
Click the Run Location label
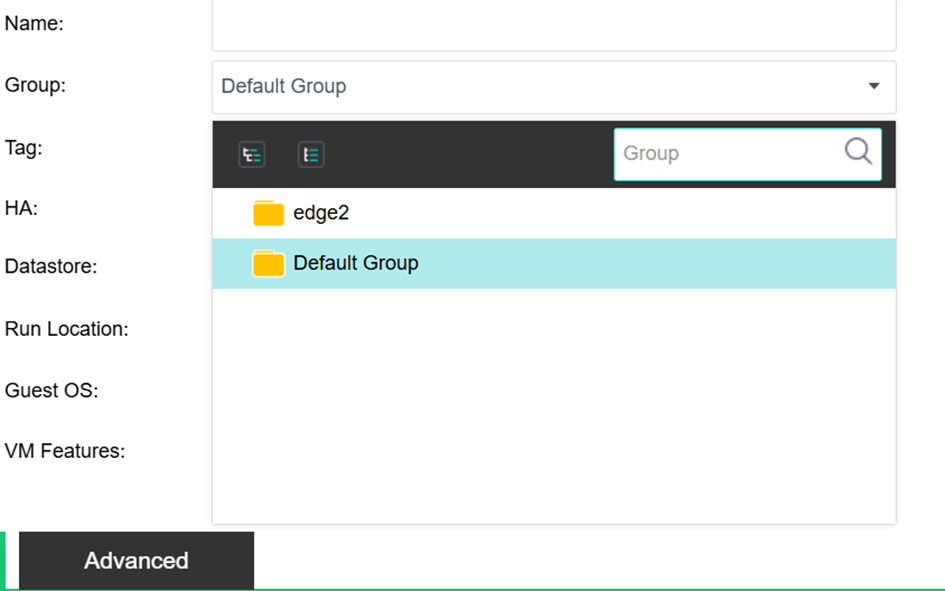tap(66, 329)
